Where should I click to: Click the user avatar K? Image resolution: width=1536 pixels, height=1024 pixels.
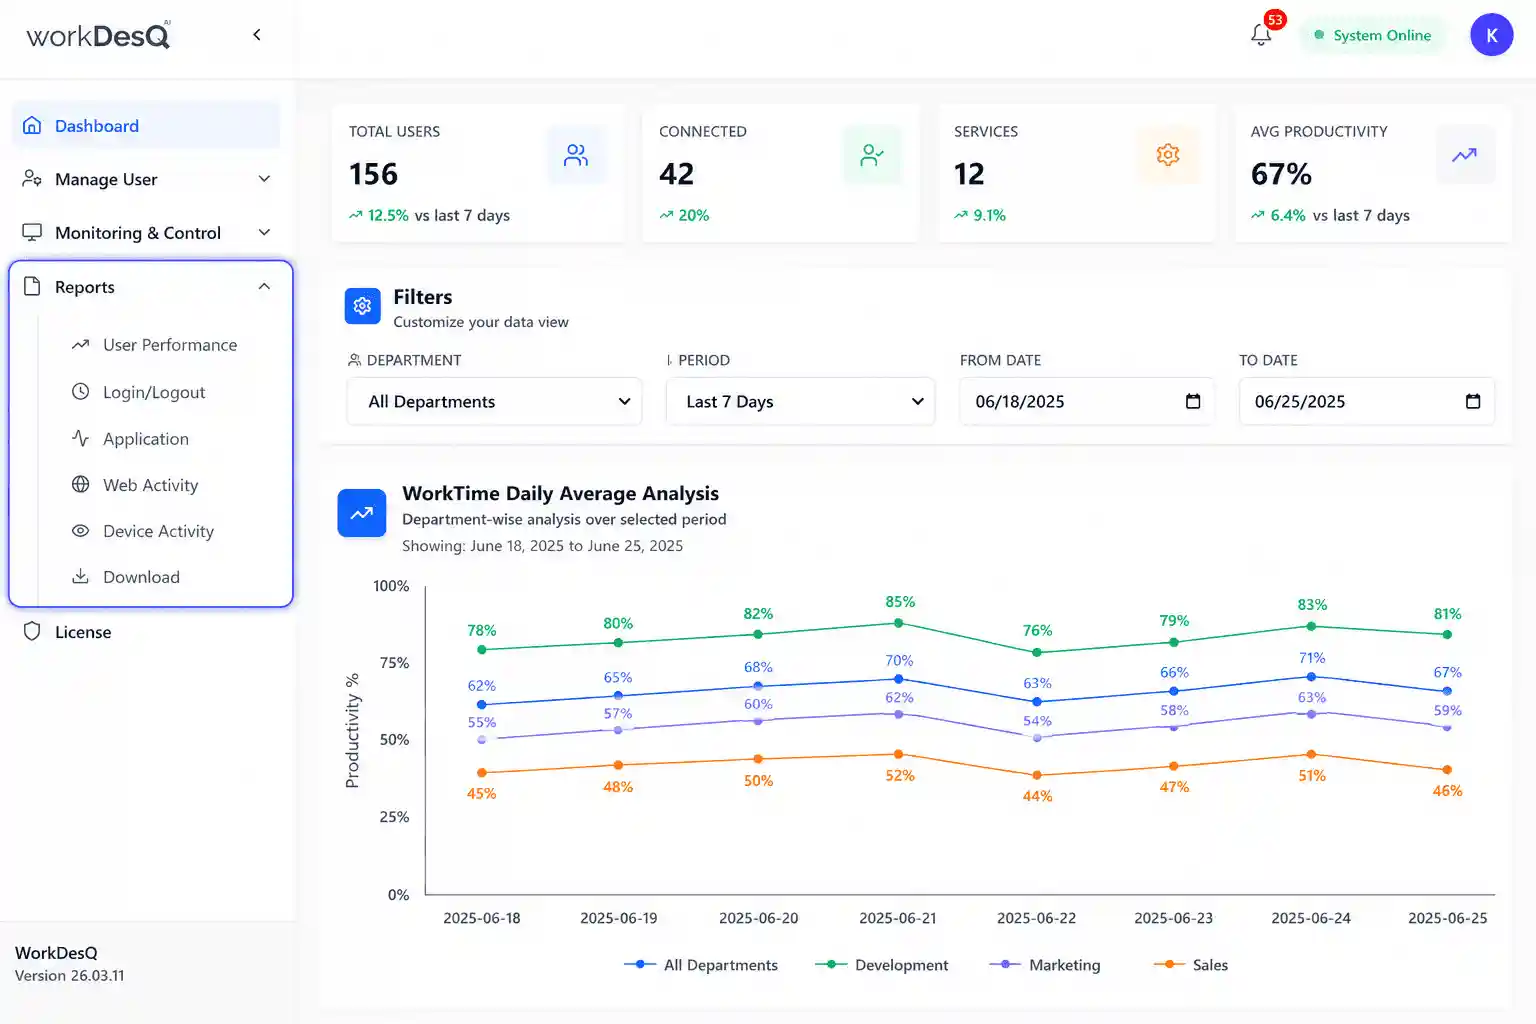coord(1491,35)
